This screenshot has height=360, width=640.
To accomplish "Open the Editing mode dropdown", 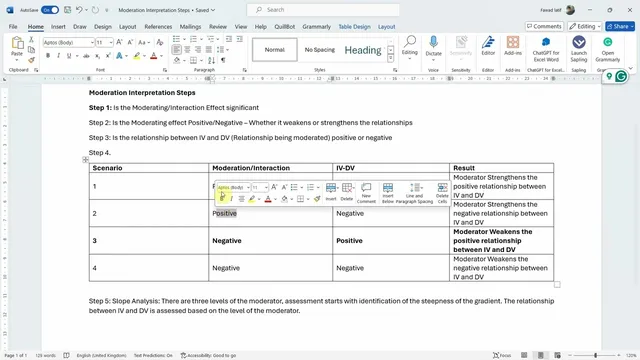I will pos(585,26).
